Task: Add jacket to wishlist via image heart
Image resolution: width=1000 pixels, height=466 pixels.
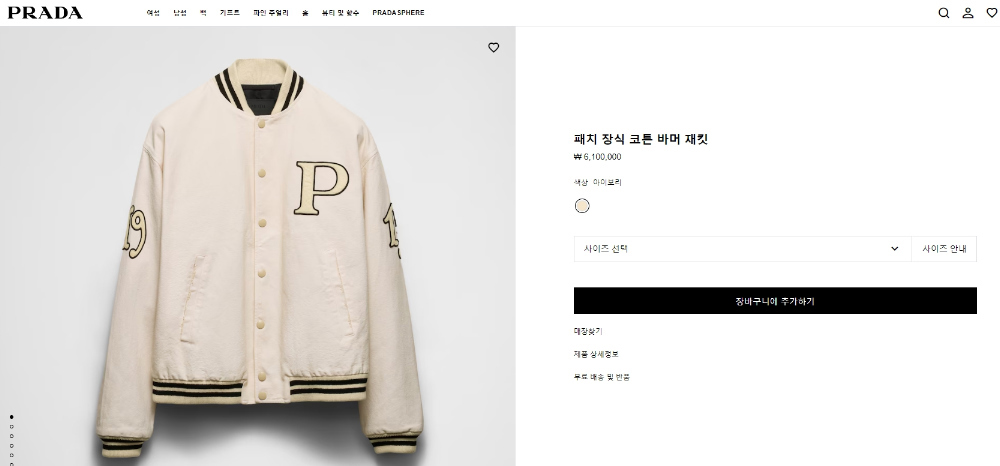Action: pyautogui.click(x=494, y=47)
